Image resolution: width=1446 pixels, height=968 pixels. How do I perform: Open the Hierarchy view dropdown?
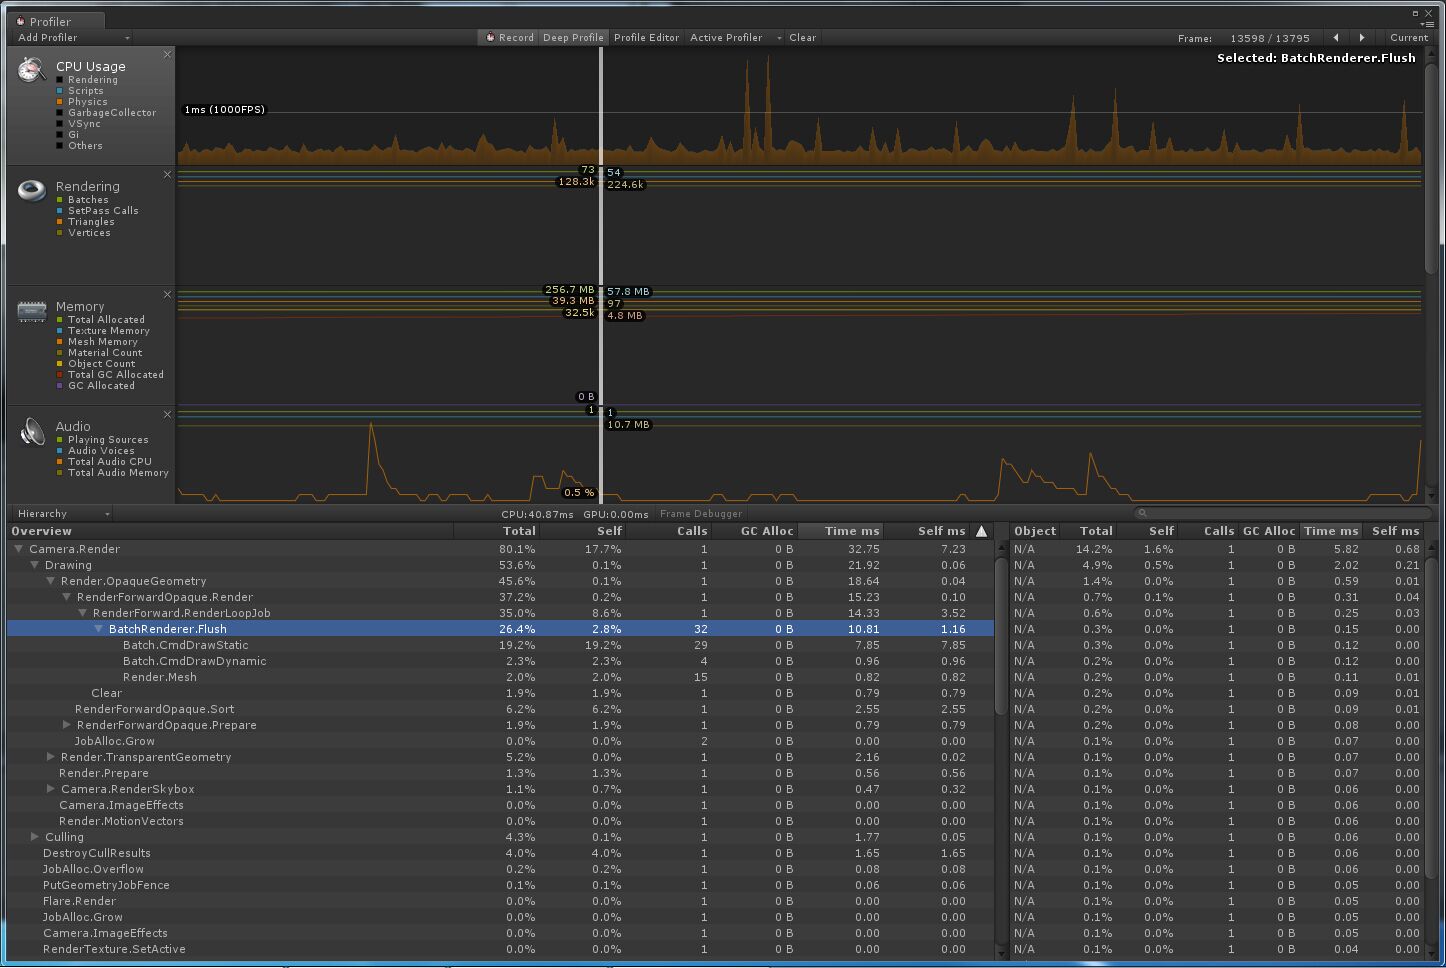coord(60,513)
